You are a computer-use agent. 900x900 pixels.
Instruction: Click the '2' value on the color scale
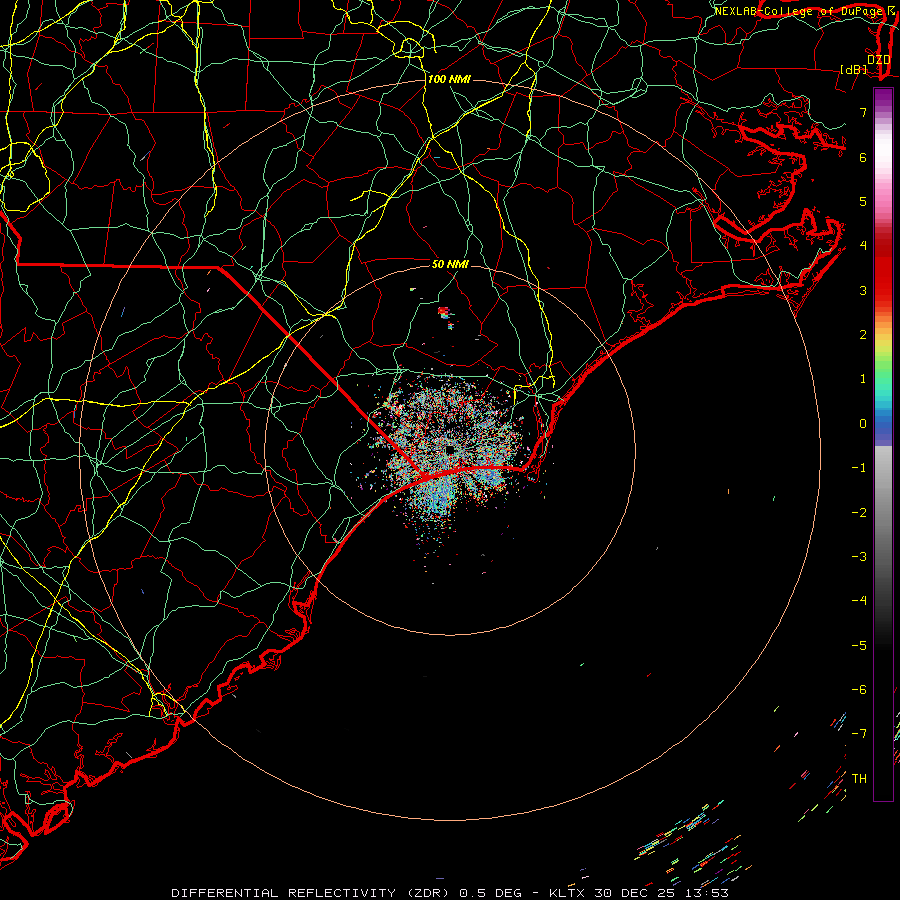[863, 335]
